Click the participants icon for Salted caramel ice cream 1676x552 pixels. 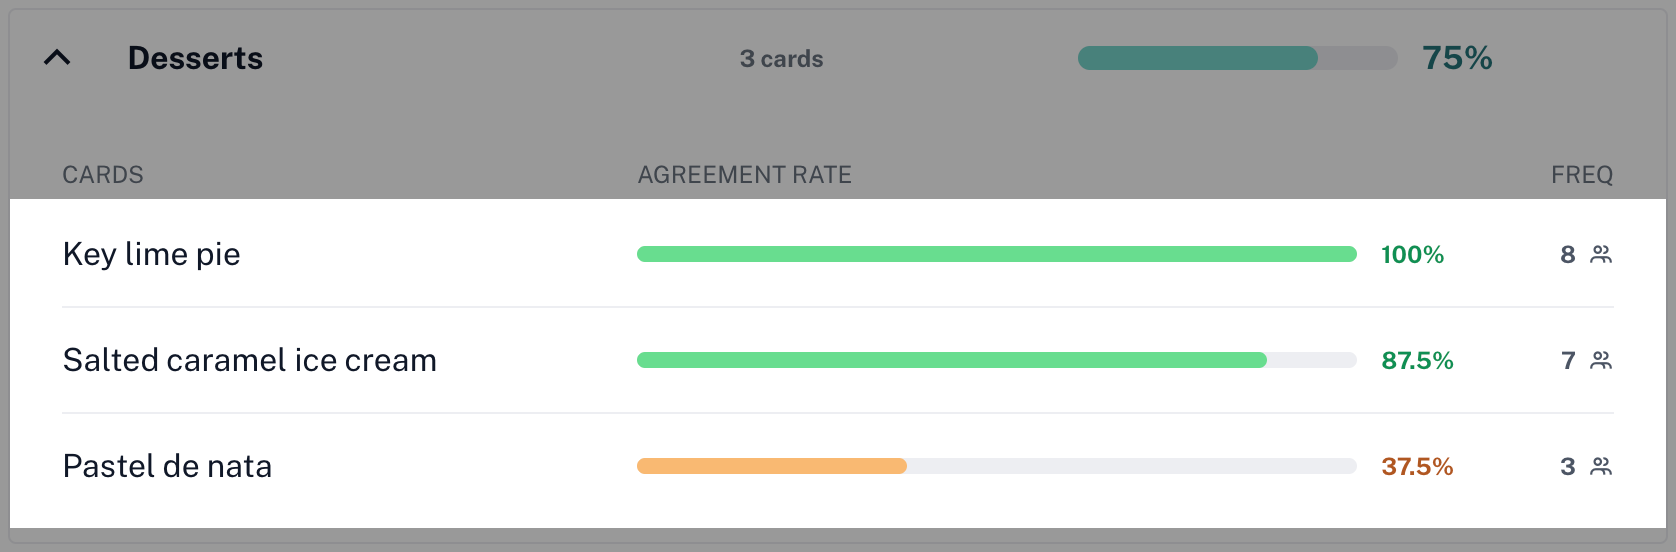[x=1601, y=360]
